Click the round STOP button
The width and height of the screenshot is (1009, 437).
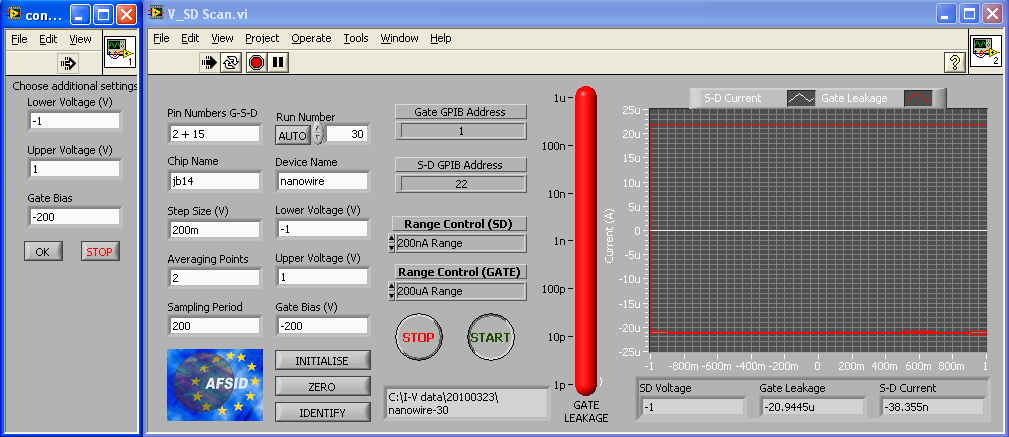pyautogui.click(x=418, y=337)
